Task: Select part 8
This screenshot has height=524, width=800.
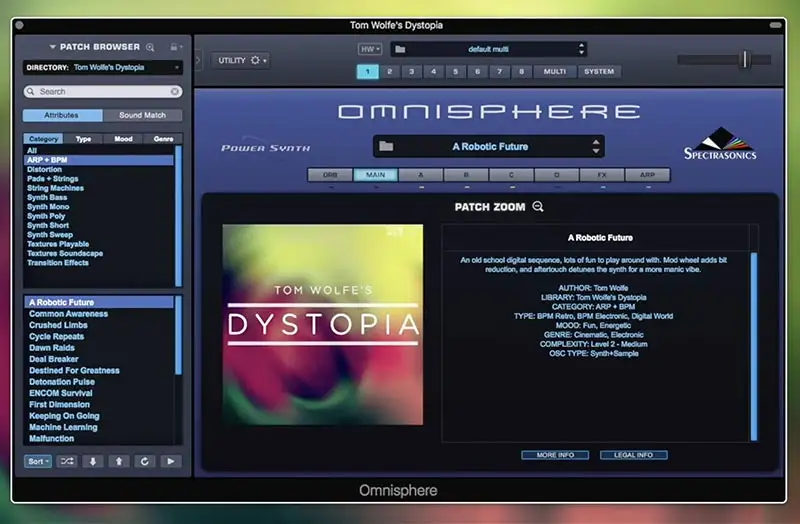Action: tap(521, 71)
